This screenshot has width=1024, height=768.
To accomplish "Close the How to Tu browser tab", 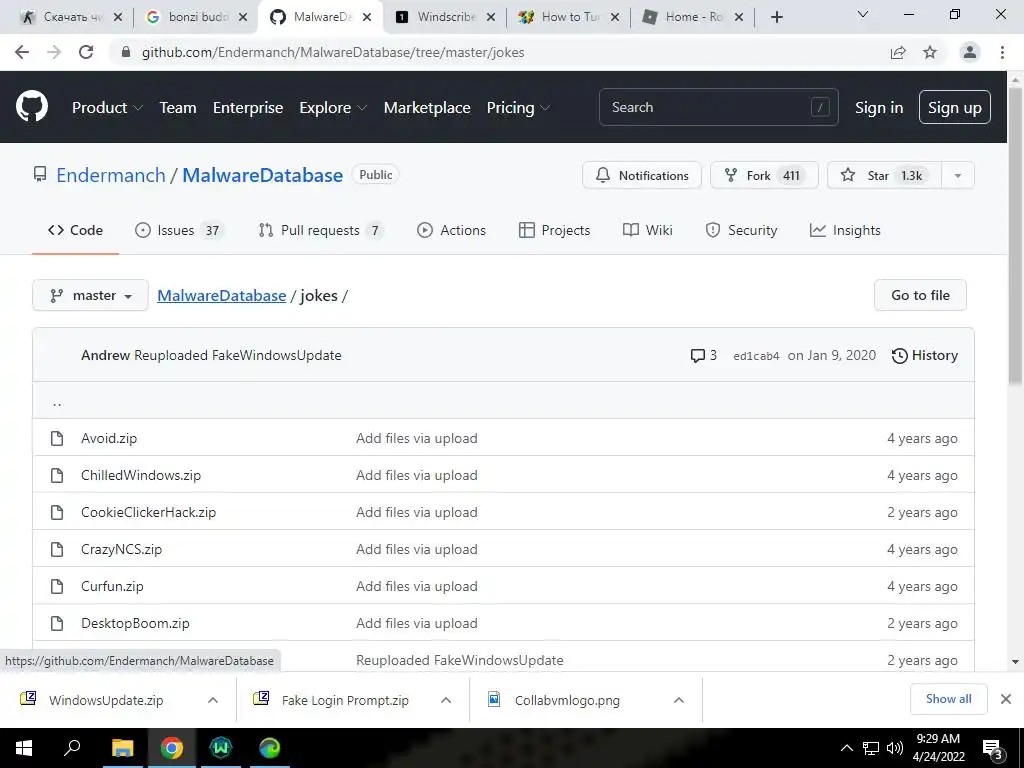I will (x=615, y=17).
